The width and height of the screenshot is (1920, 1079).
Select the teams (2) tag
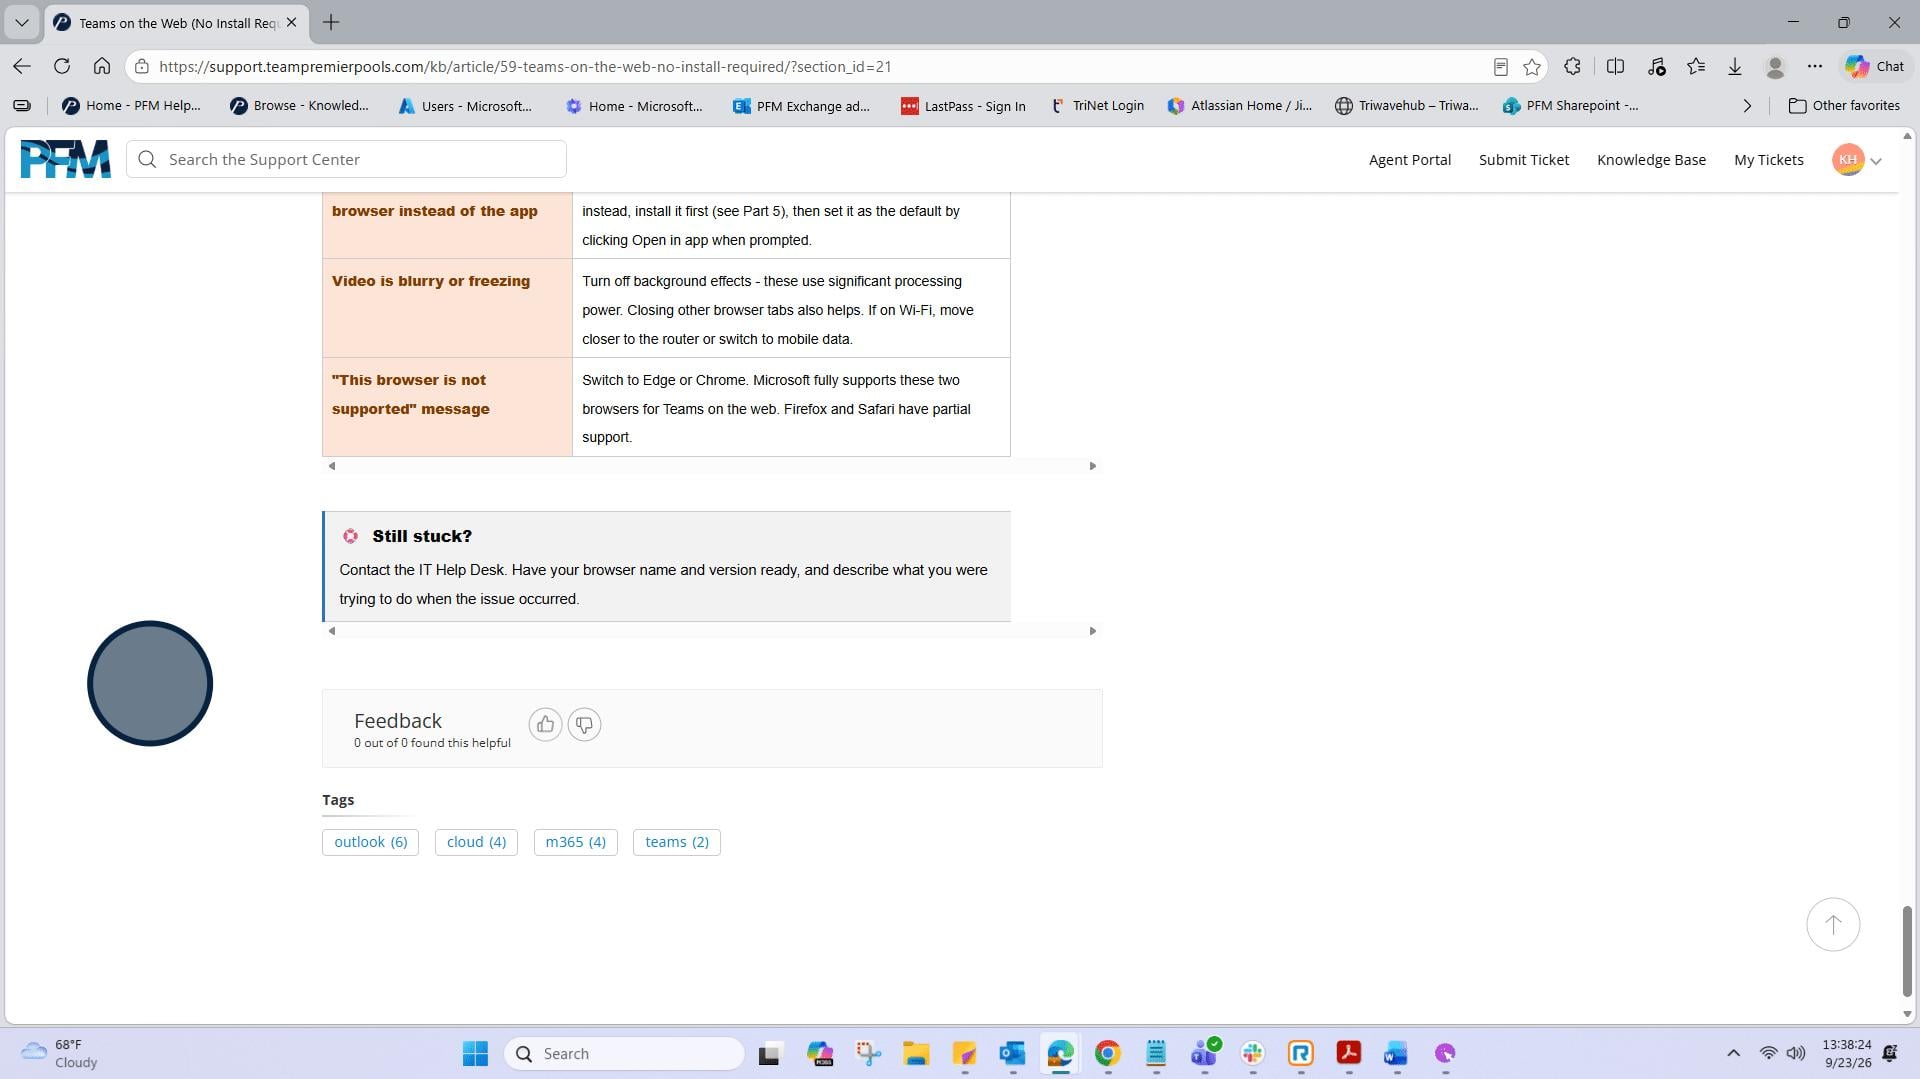pyautogui.click(x=677, y=842)
